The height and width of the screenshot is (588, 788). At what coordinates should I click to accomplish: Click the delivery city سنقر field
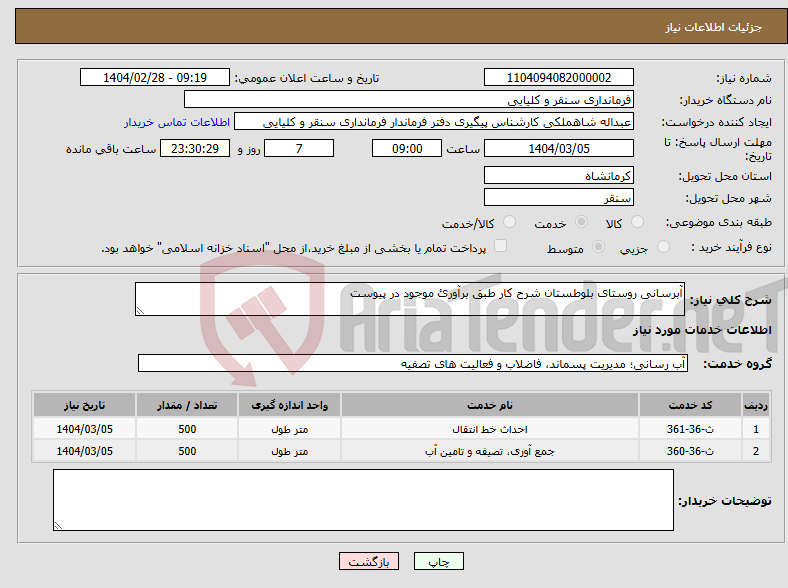(558, 197)
